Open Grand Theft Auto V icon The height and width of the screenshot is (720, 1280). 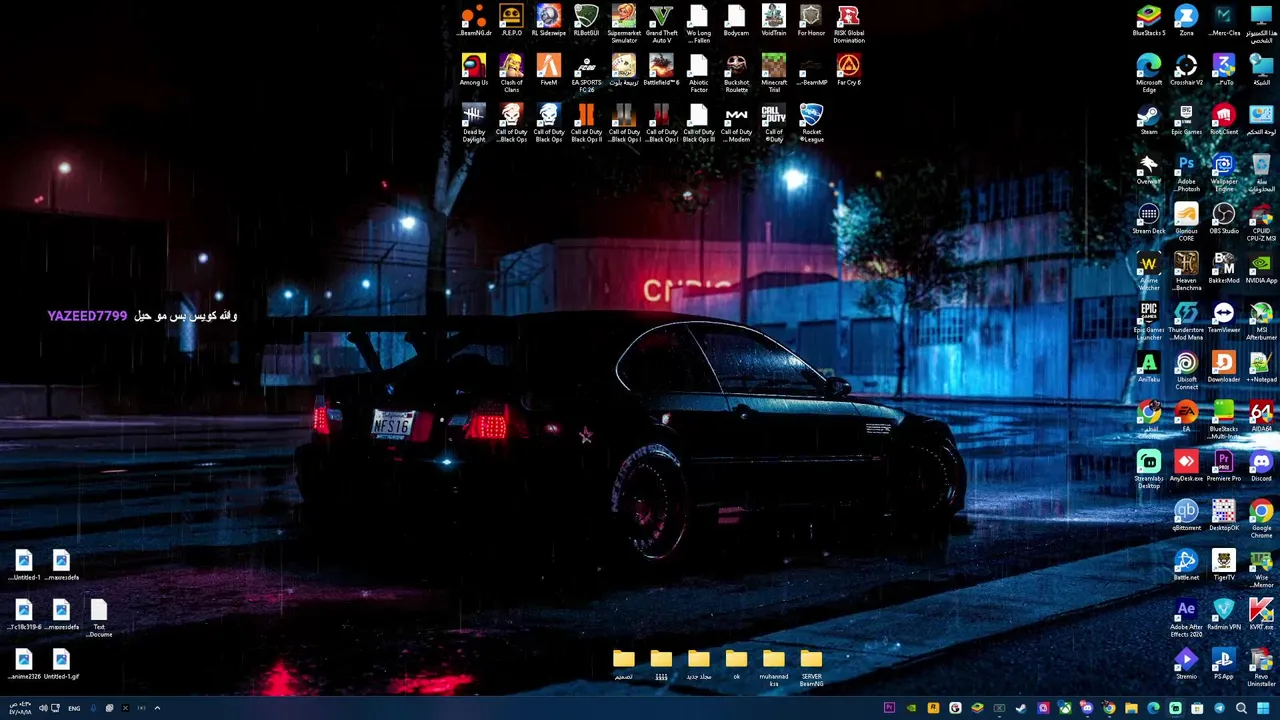tap(661, 24)
